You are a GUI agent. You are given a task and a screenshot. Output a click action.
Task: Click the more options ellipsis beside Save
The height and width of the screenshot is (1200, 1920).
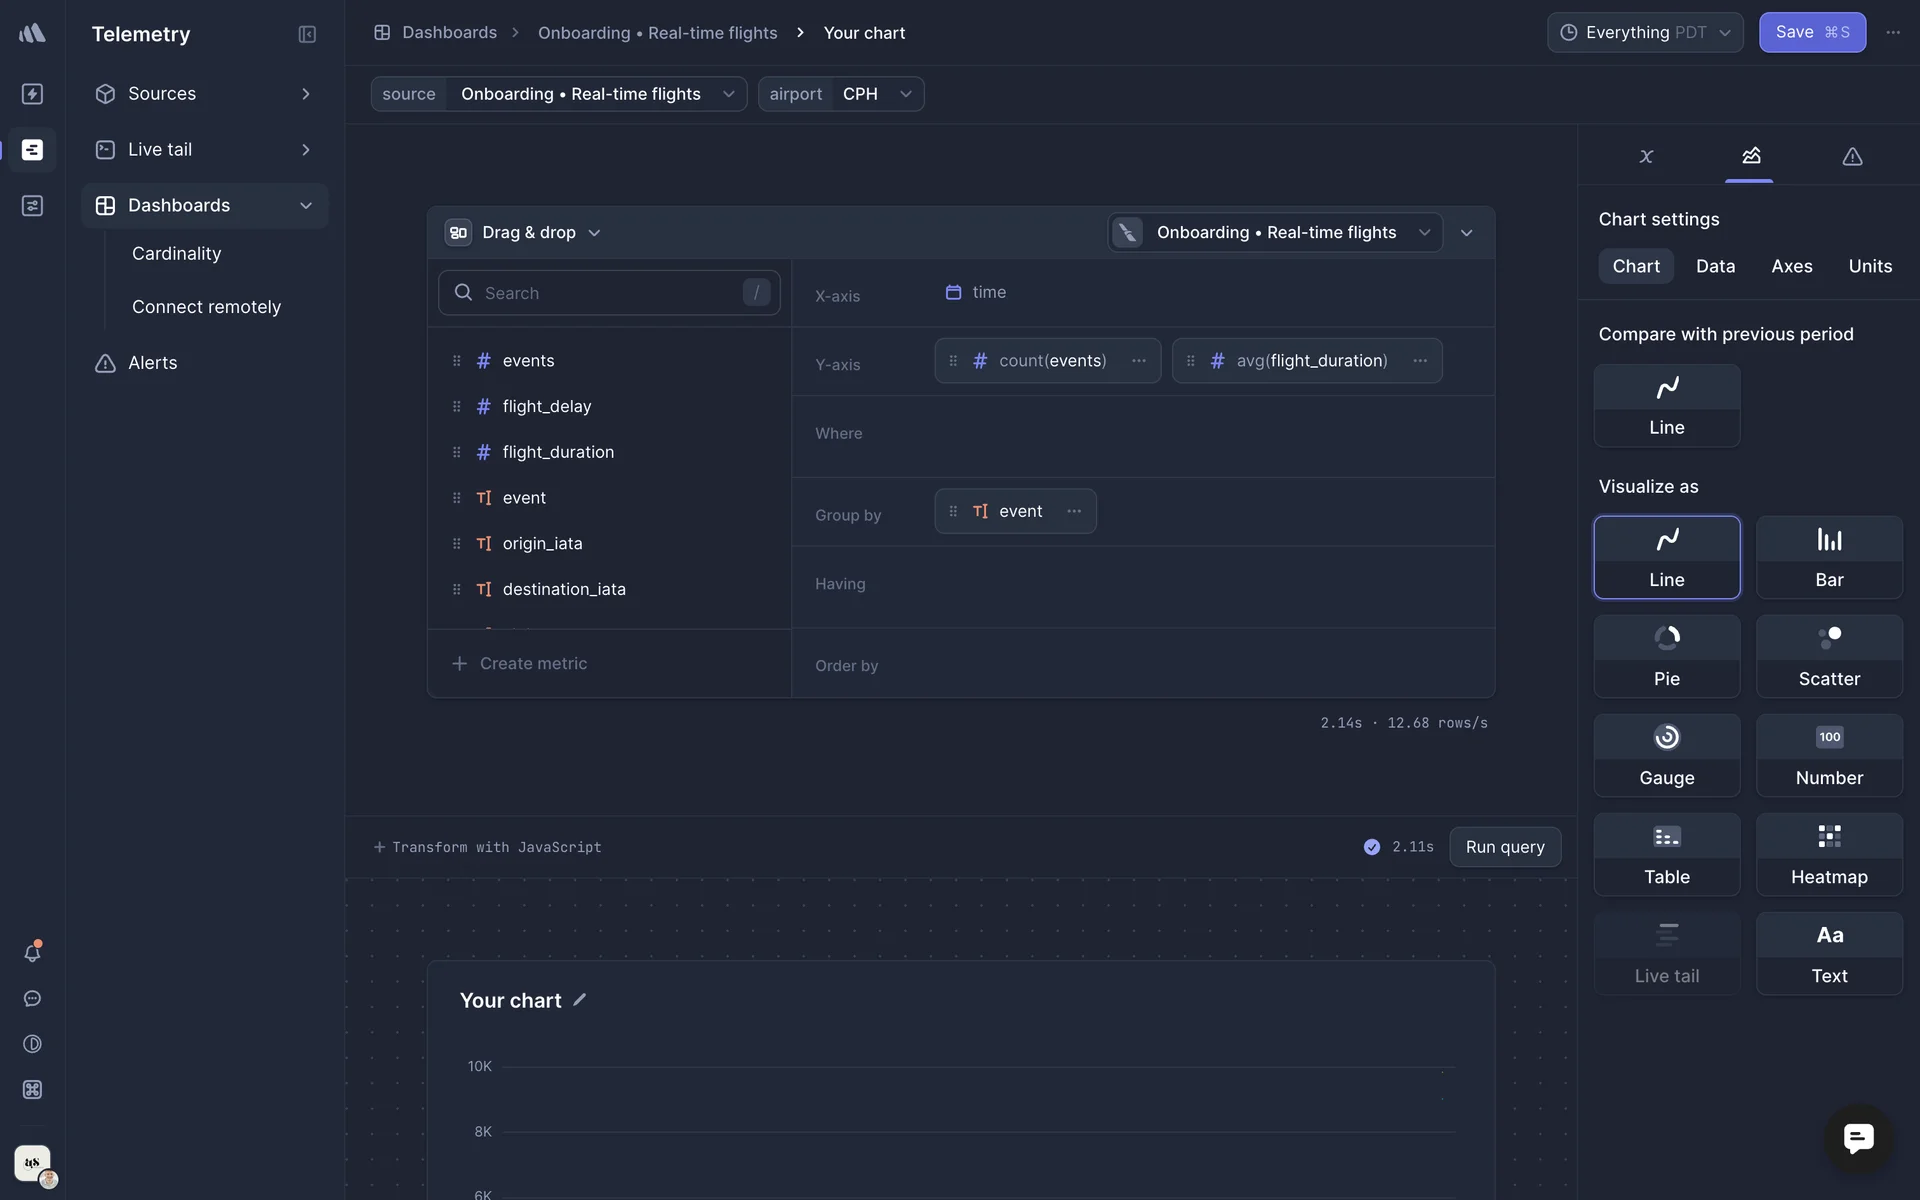click(1893, 33)
